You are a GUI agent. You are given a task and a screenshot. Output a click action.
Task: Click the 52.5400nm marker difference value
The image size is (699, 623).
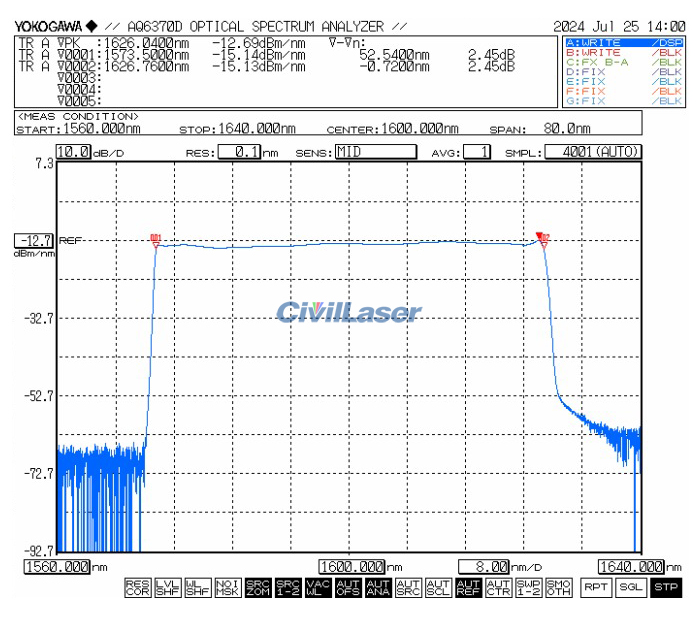(394, 55)
